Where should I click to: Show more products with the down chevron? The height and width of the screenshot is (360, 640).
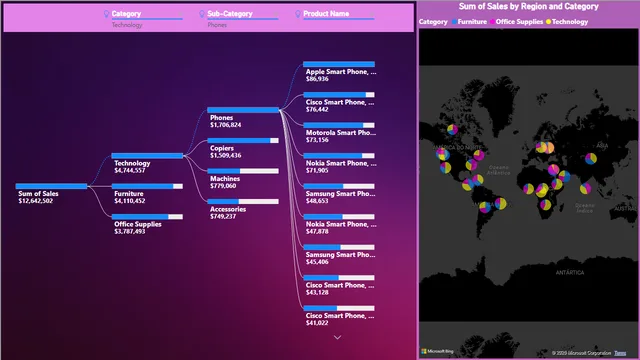click(x=338, y=338)
